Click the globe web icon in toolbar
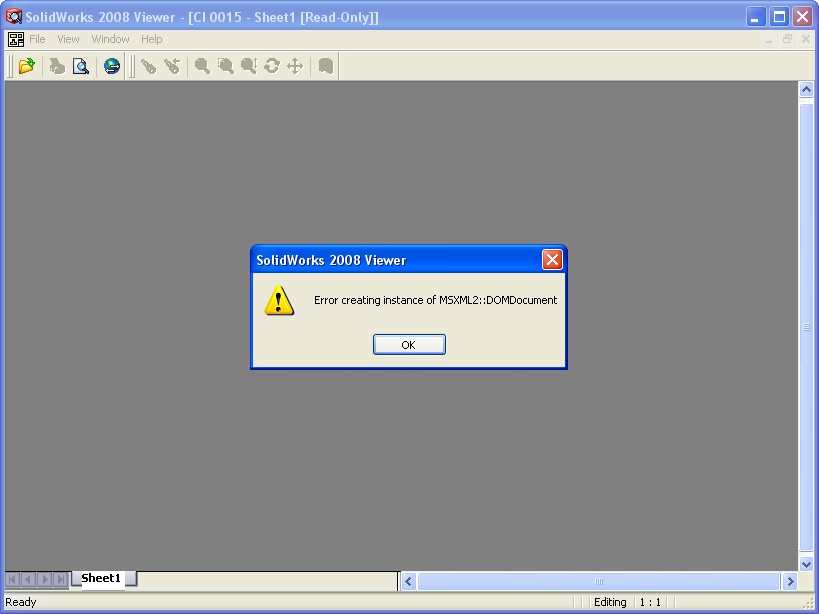The width and height of the screenshot is (819, 614). pyautogui.click(x=112, y=66)
